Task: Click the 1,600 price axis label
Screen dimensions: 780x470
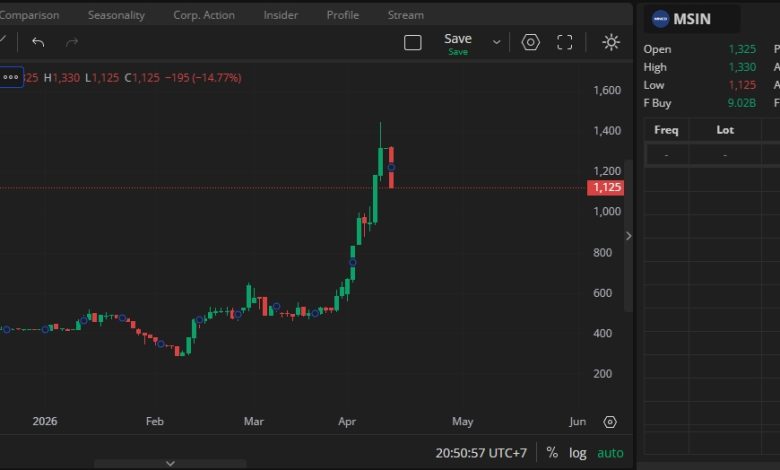Action: 607,90
